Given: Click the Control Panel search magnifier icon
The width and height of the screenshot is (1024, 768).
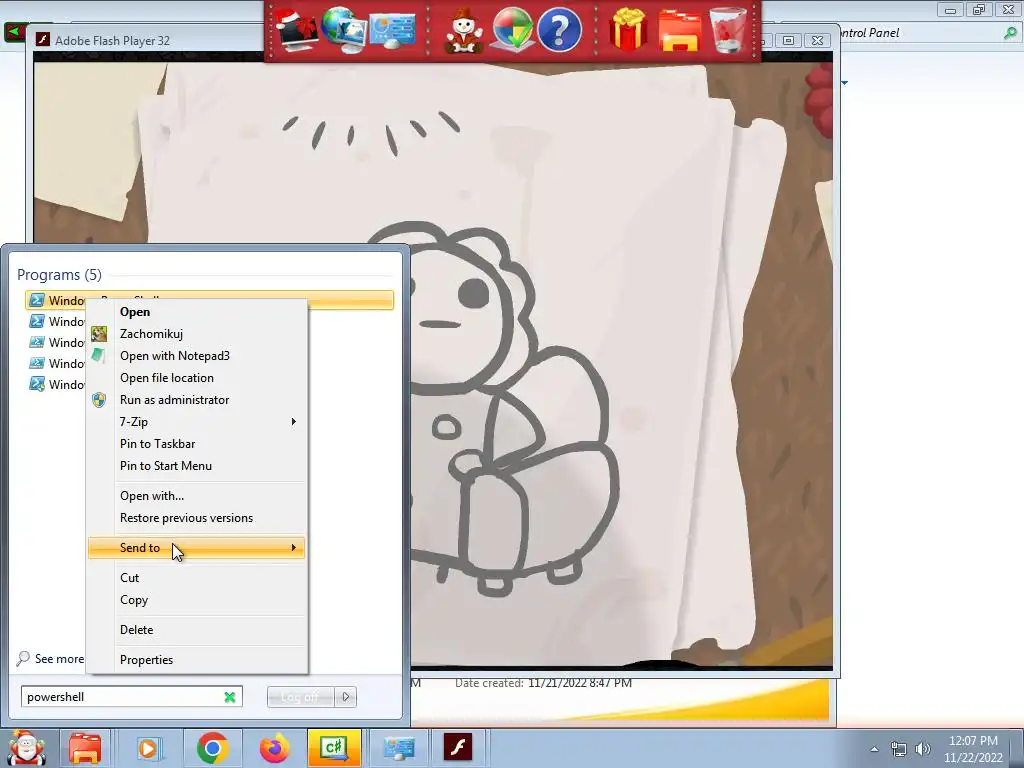Looking at the screenshot, I should coord(1010,33).
